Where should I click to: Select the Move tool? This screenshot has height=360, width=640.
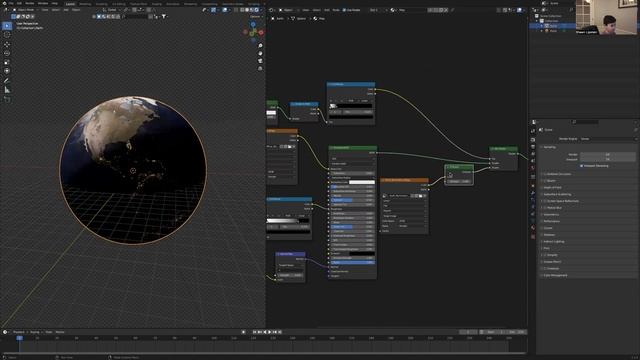pyautogui.click(x=7, y=44)
